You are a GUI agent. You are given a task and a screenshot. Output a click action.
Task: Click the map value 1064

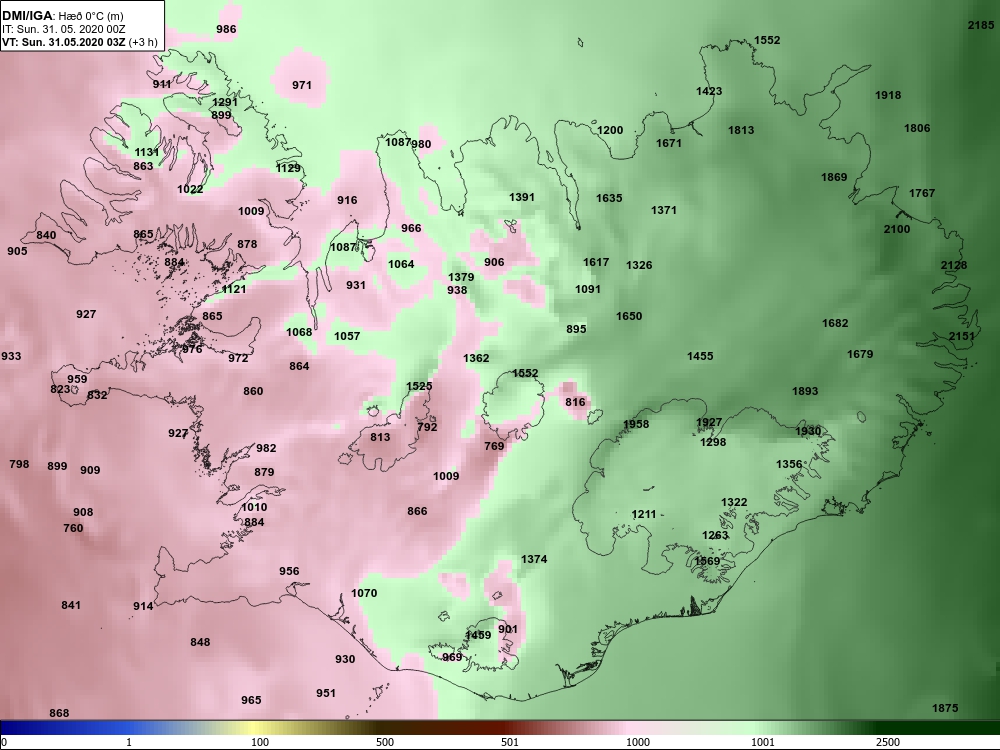click(x=401, y=264)
